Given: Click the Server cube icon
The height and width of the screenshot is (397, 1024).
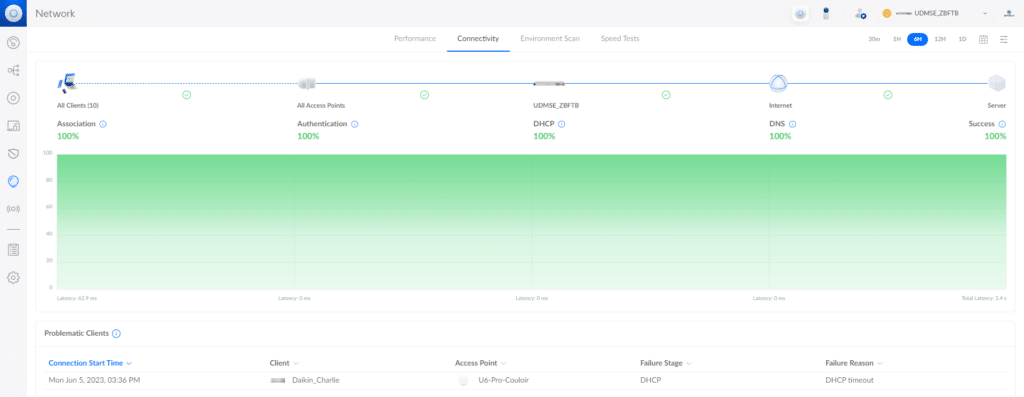Looking at the screenshot, I should [x=997, y=83].
